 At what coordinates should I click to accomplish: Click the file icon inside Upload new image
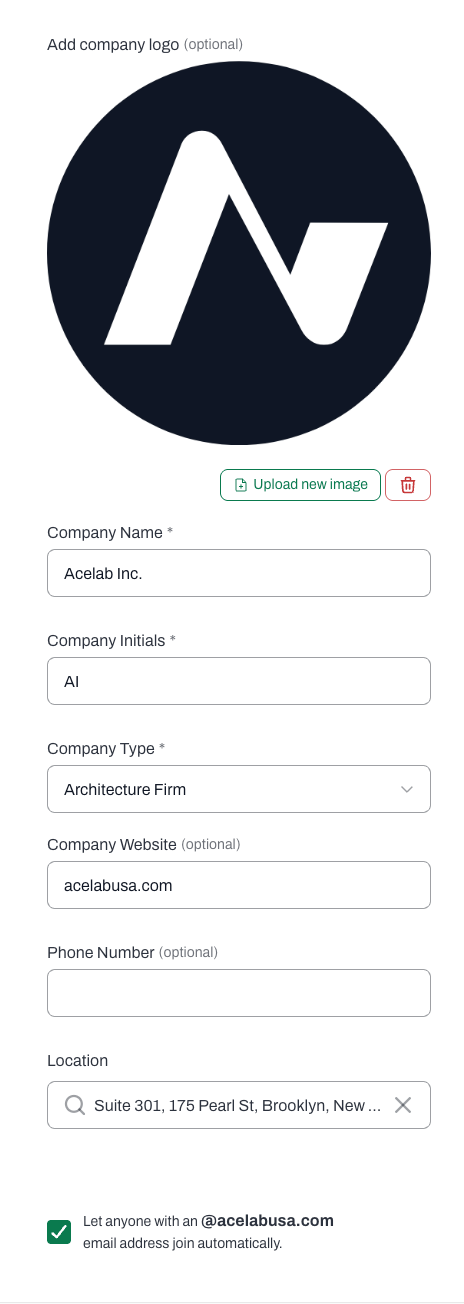[240, 485]
